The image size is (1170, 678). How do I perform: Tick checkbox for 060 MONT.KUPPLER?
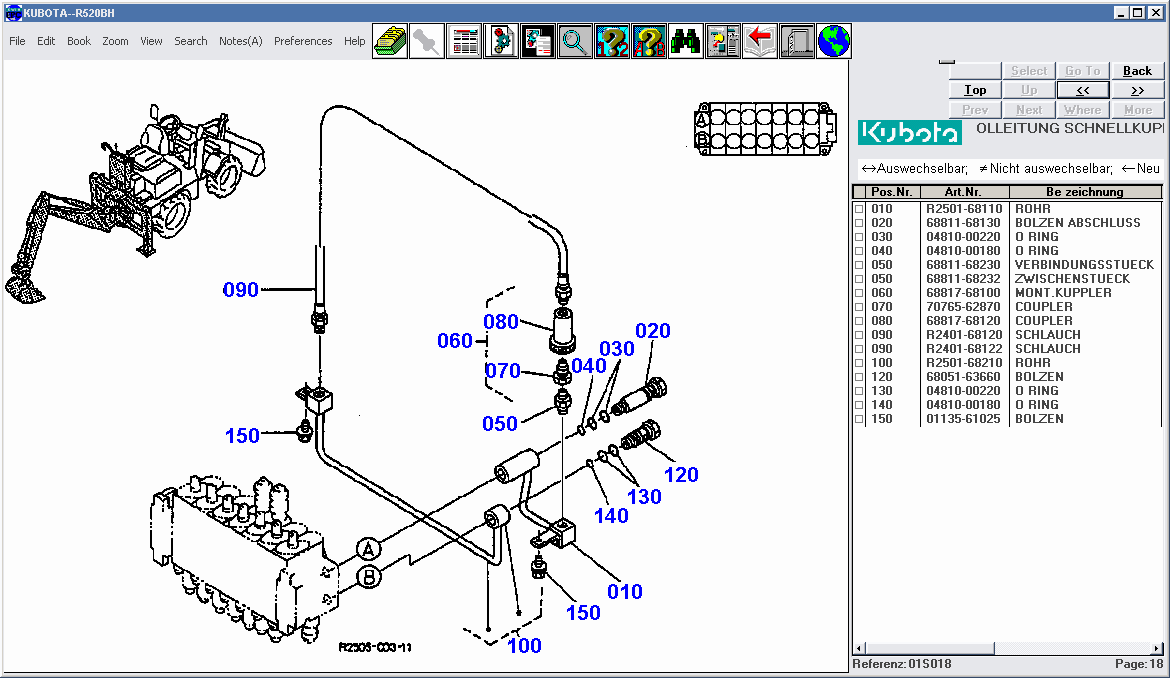[x=859, y=293]
